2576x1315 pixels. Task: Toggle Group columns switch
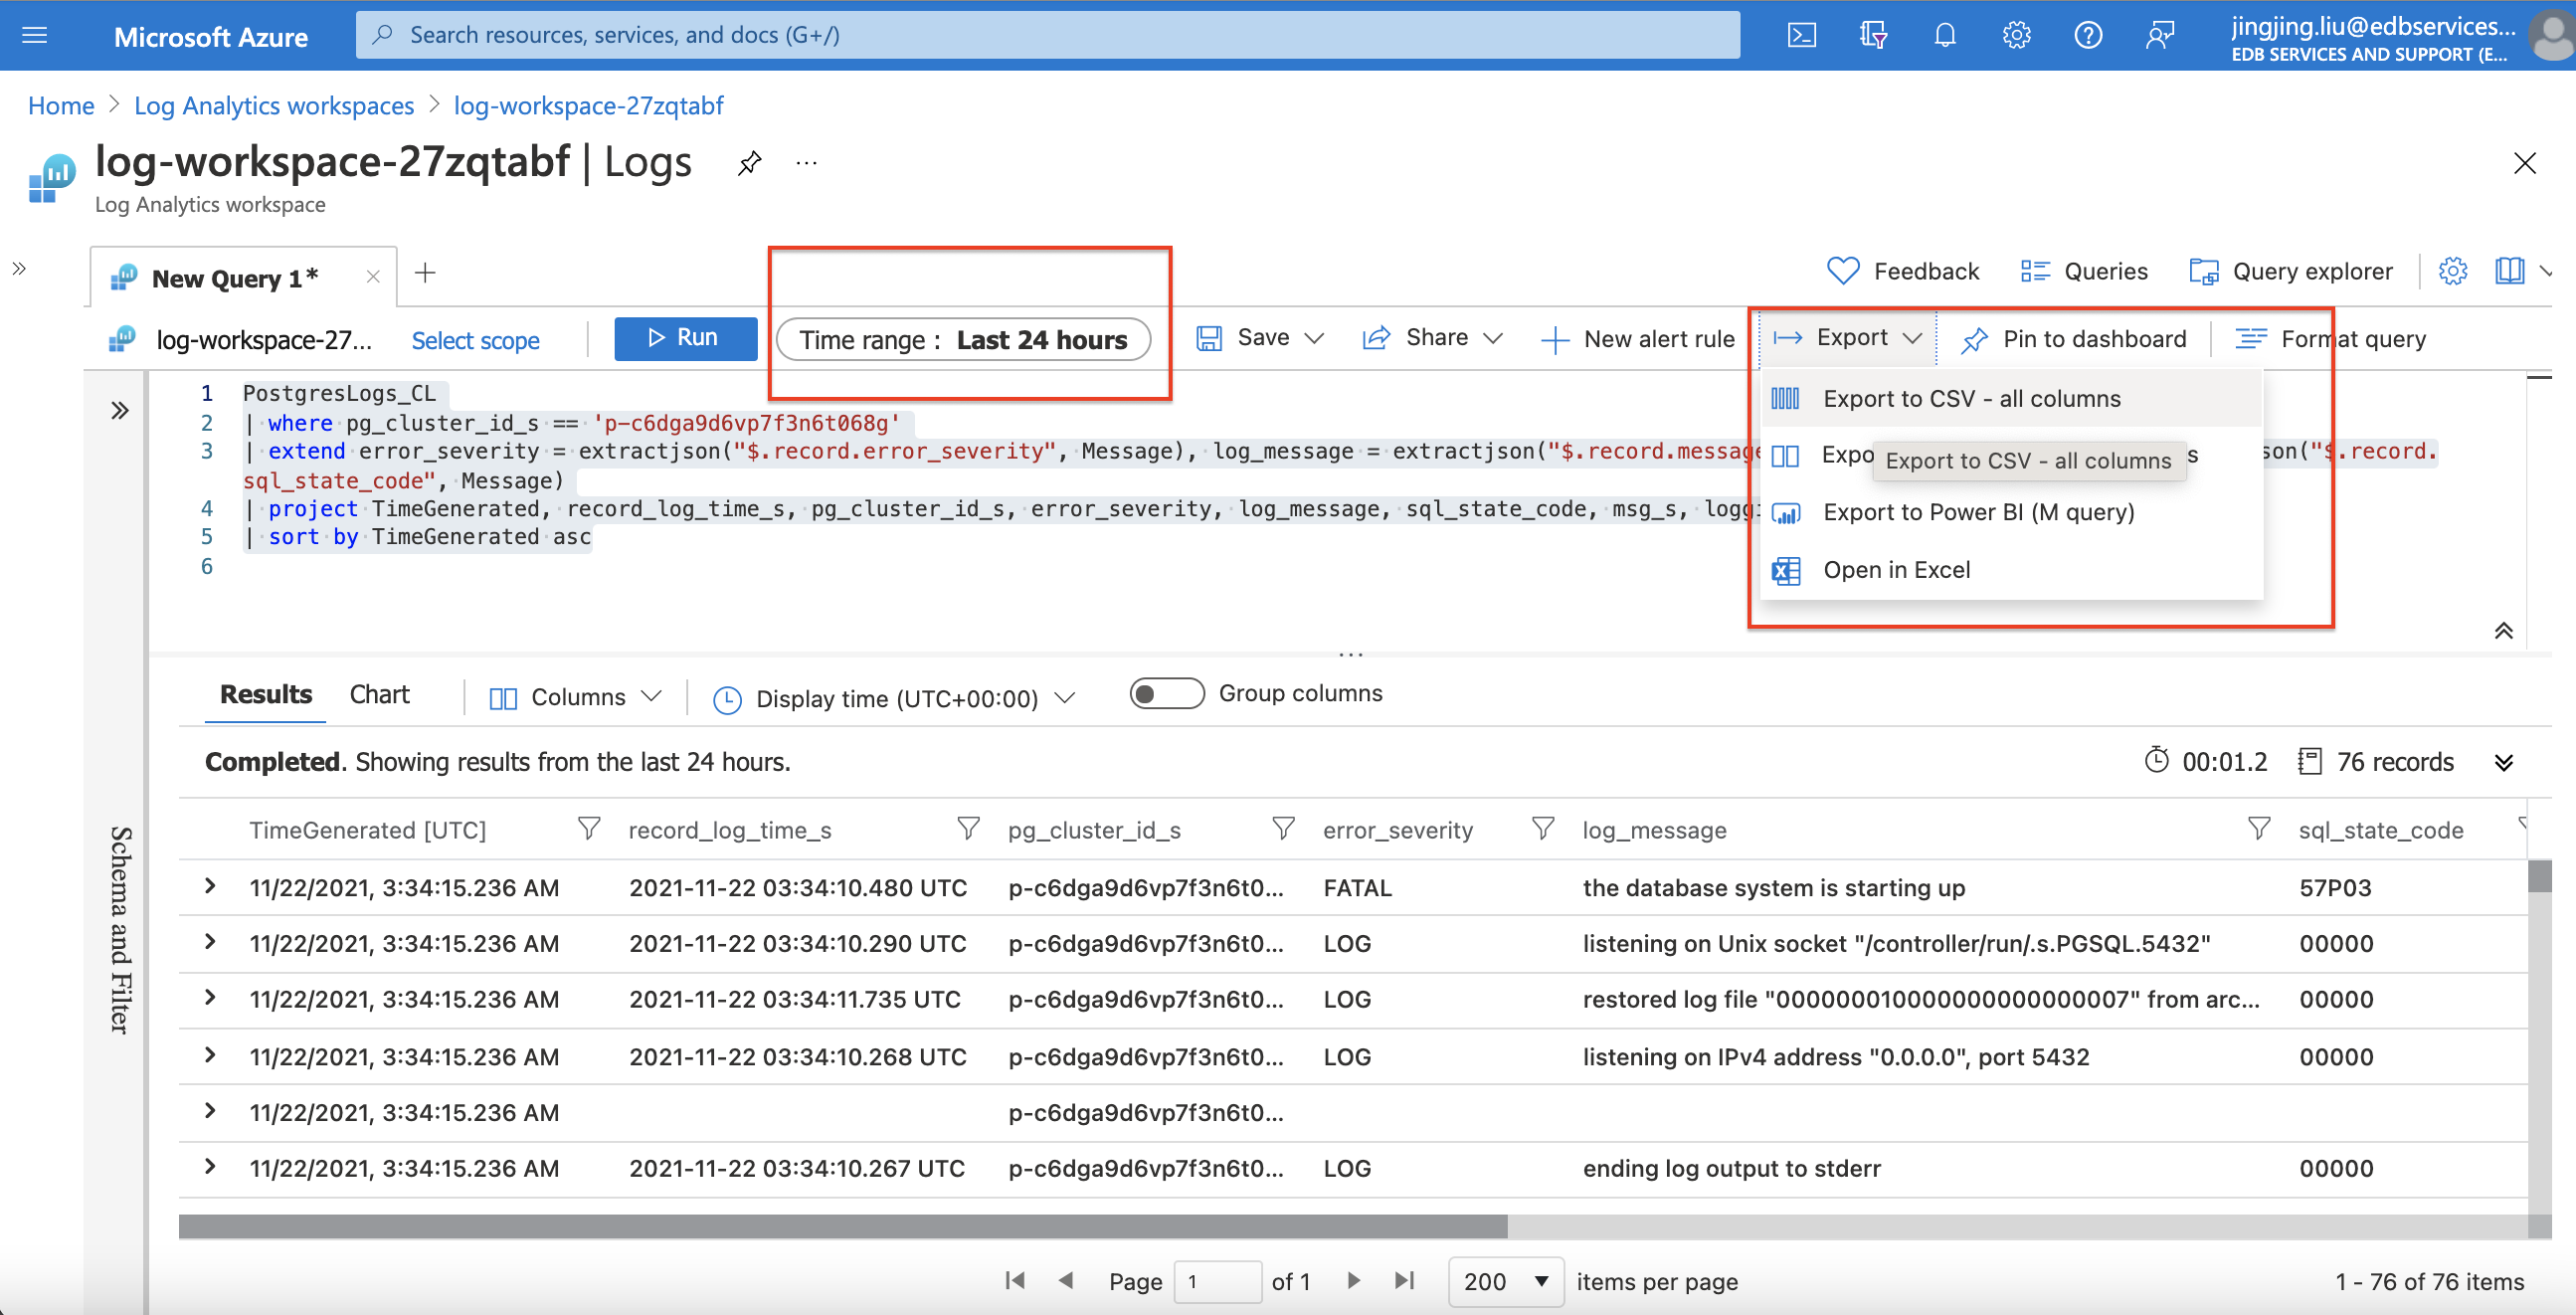pyautogui.click(x=1166, y=694)
